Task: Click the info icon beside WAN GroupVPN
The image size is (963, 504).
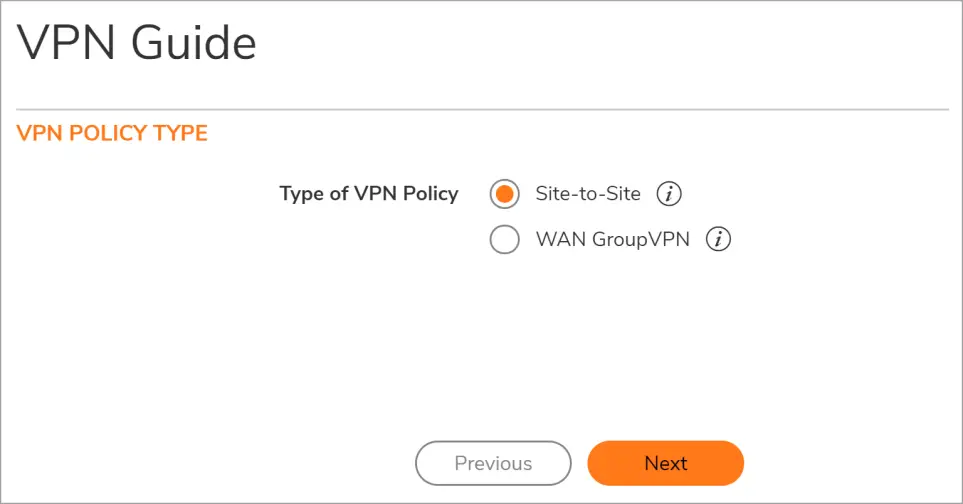Action: (718, 240)
